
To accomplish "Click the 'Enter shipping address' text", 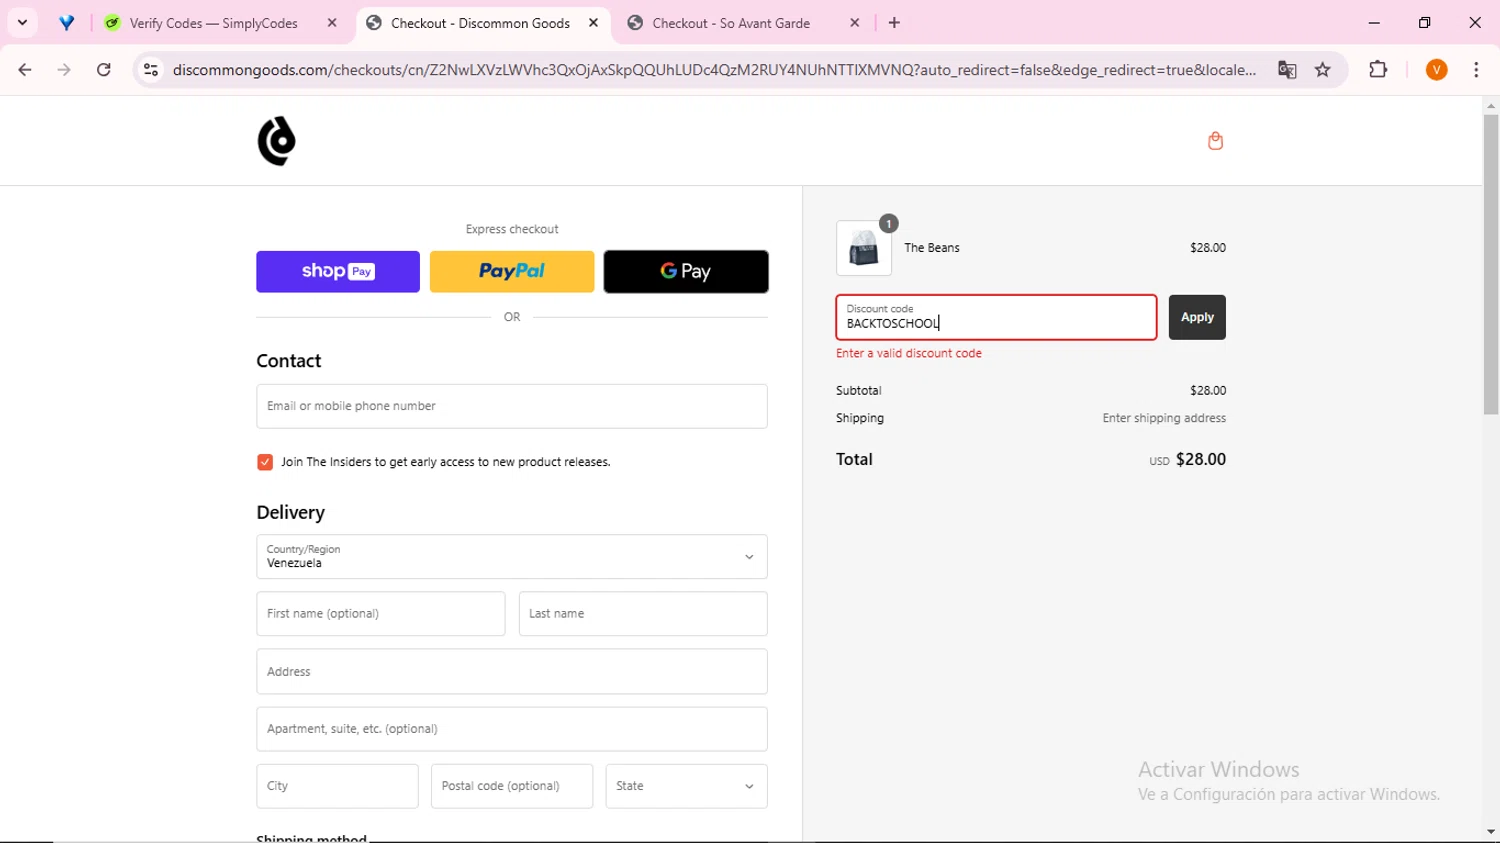I will tap(1164, 418).
